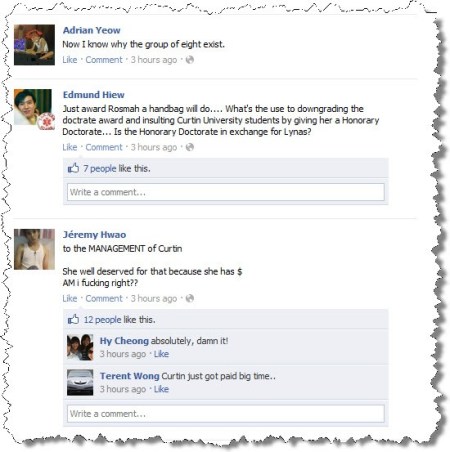Like Terent Wong's comment
The width and height of the screenshot is (450, 452).
[x=161, y=389]
